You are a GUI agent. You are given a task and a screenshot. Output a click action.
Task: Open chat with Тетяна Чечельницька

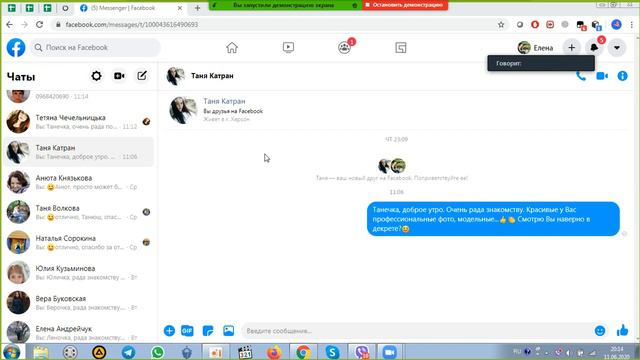click(78, 122)
